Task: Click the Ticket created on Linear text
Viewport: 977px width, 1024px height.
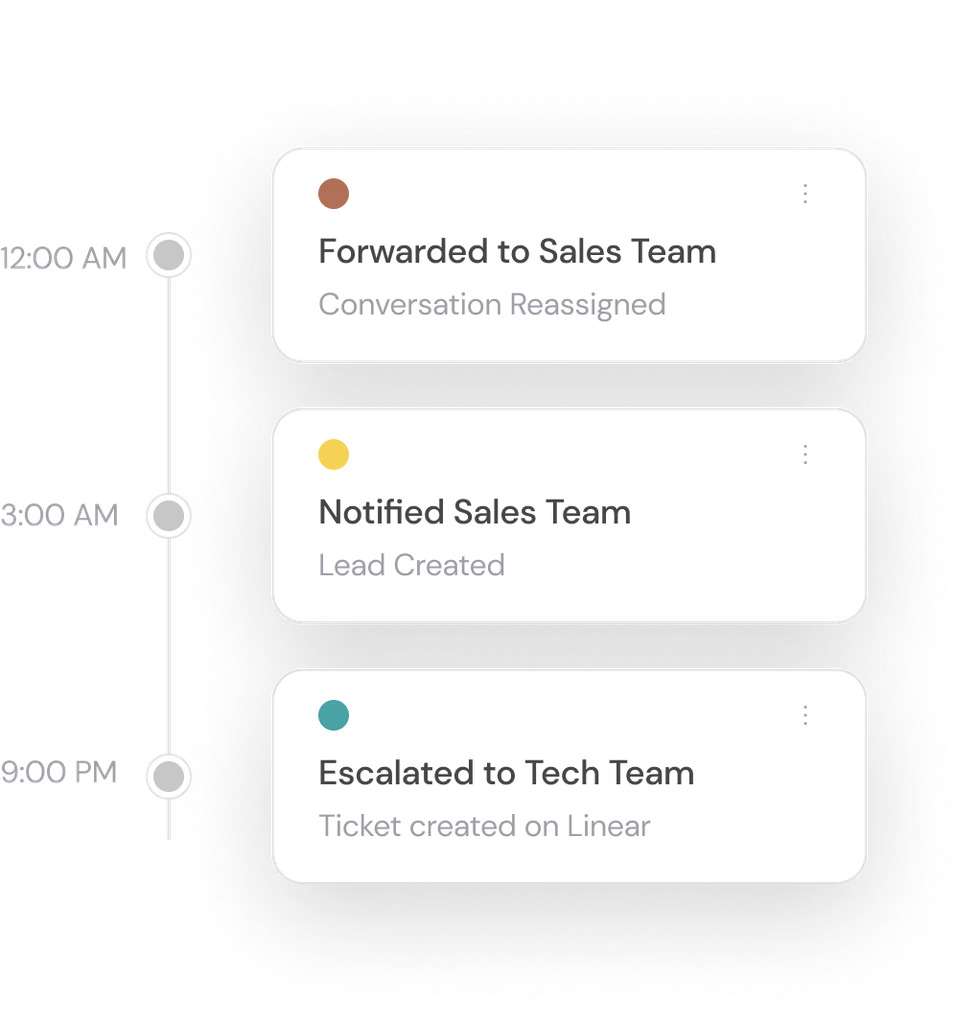Action: (484, 826)
